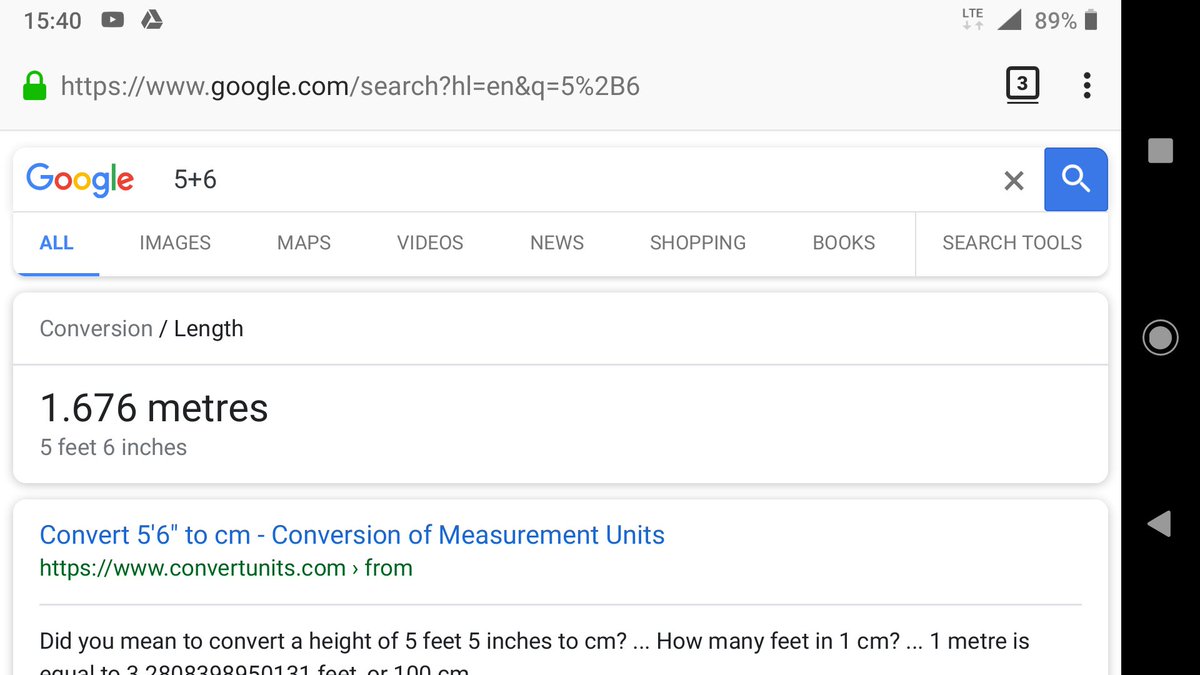Tap the Conversion / Length heading

coord(141,329)
